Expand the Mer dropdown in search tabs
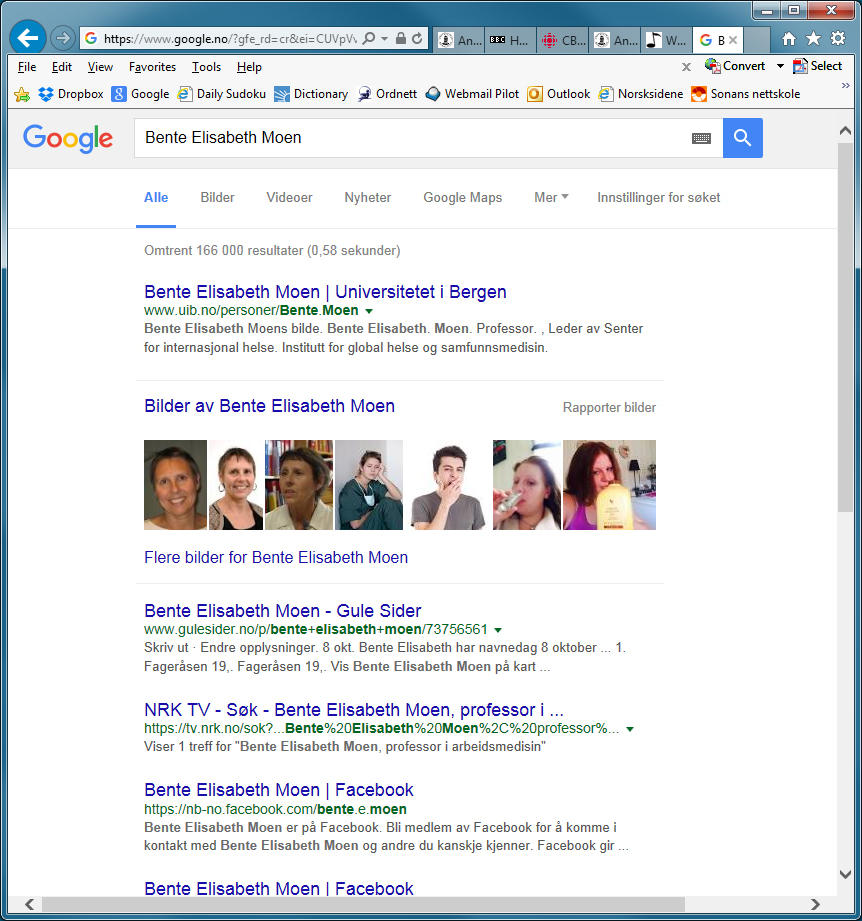 coord(551,198)
